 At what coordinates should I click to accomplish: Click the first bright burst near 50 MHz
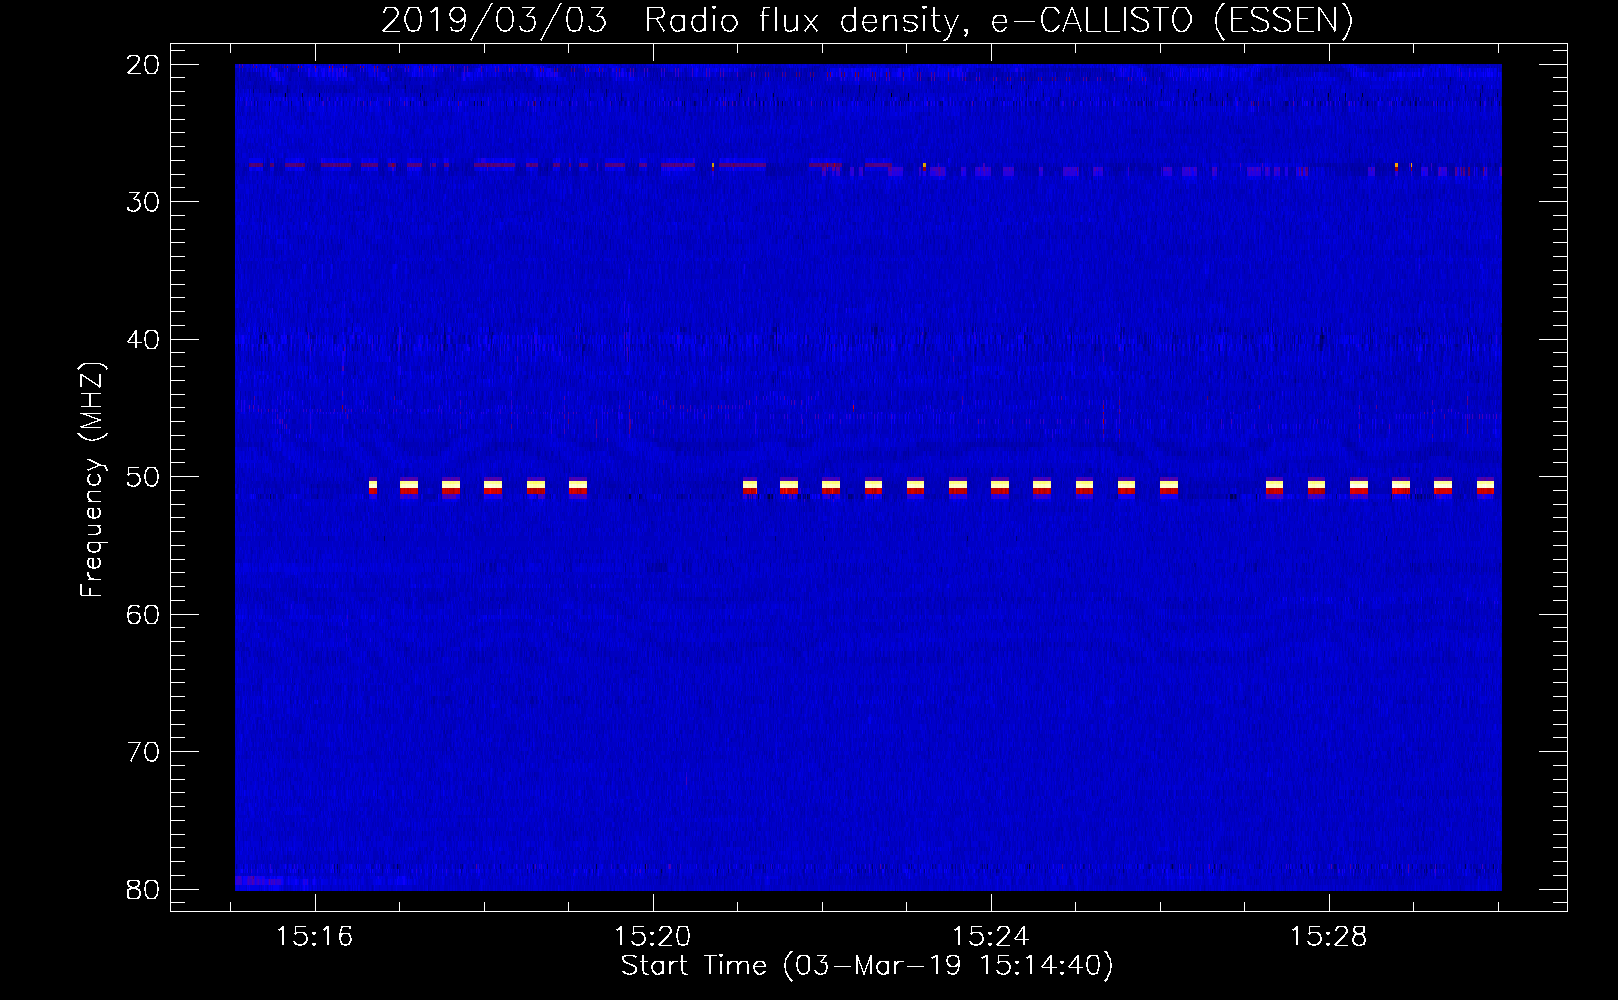373,487
